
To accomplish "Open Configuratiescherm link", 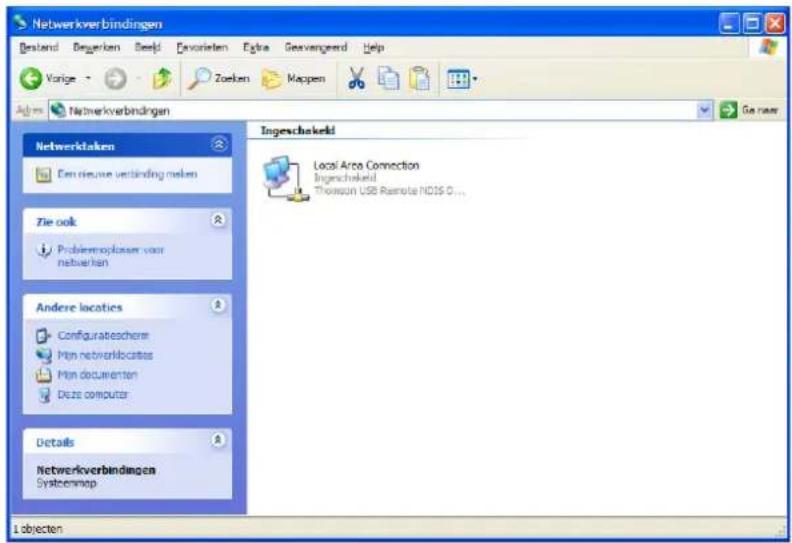I will pos(103,335).
